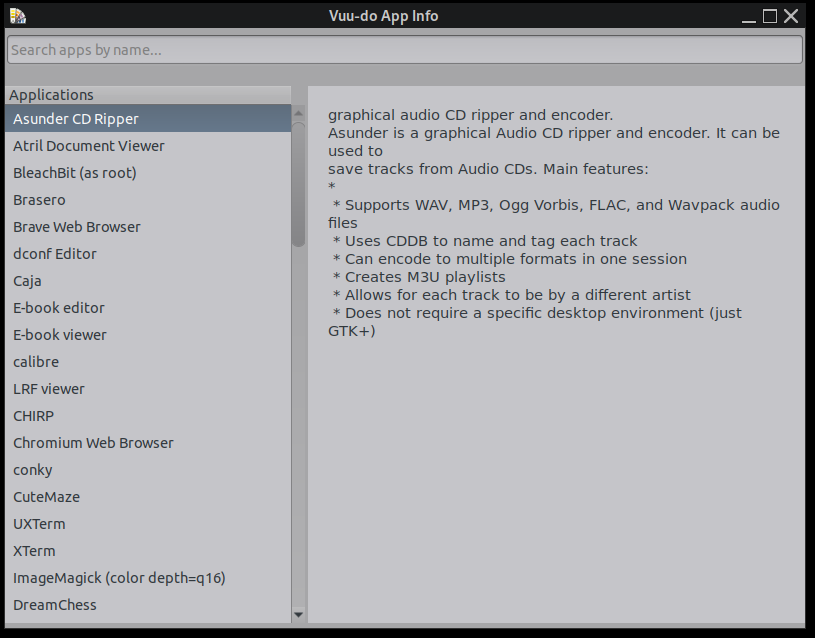The image size is (815, 638).
Task: Pick conky in the applications list
Action: (x=148, y=470)
